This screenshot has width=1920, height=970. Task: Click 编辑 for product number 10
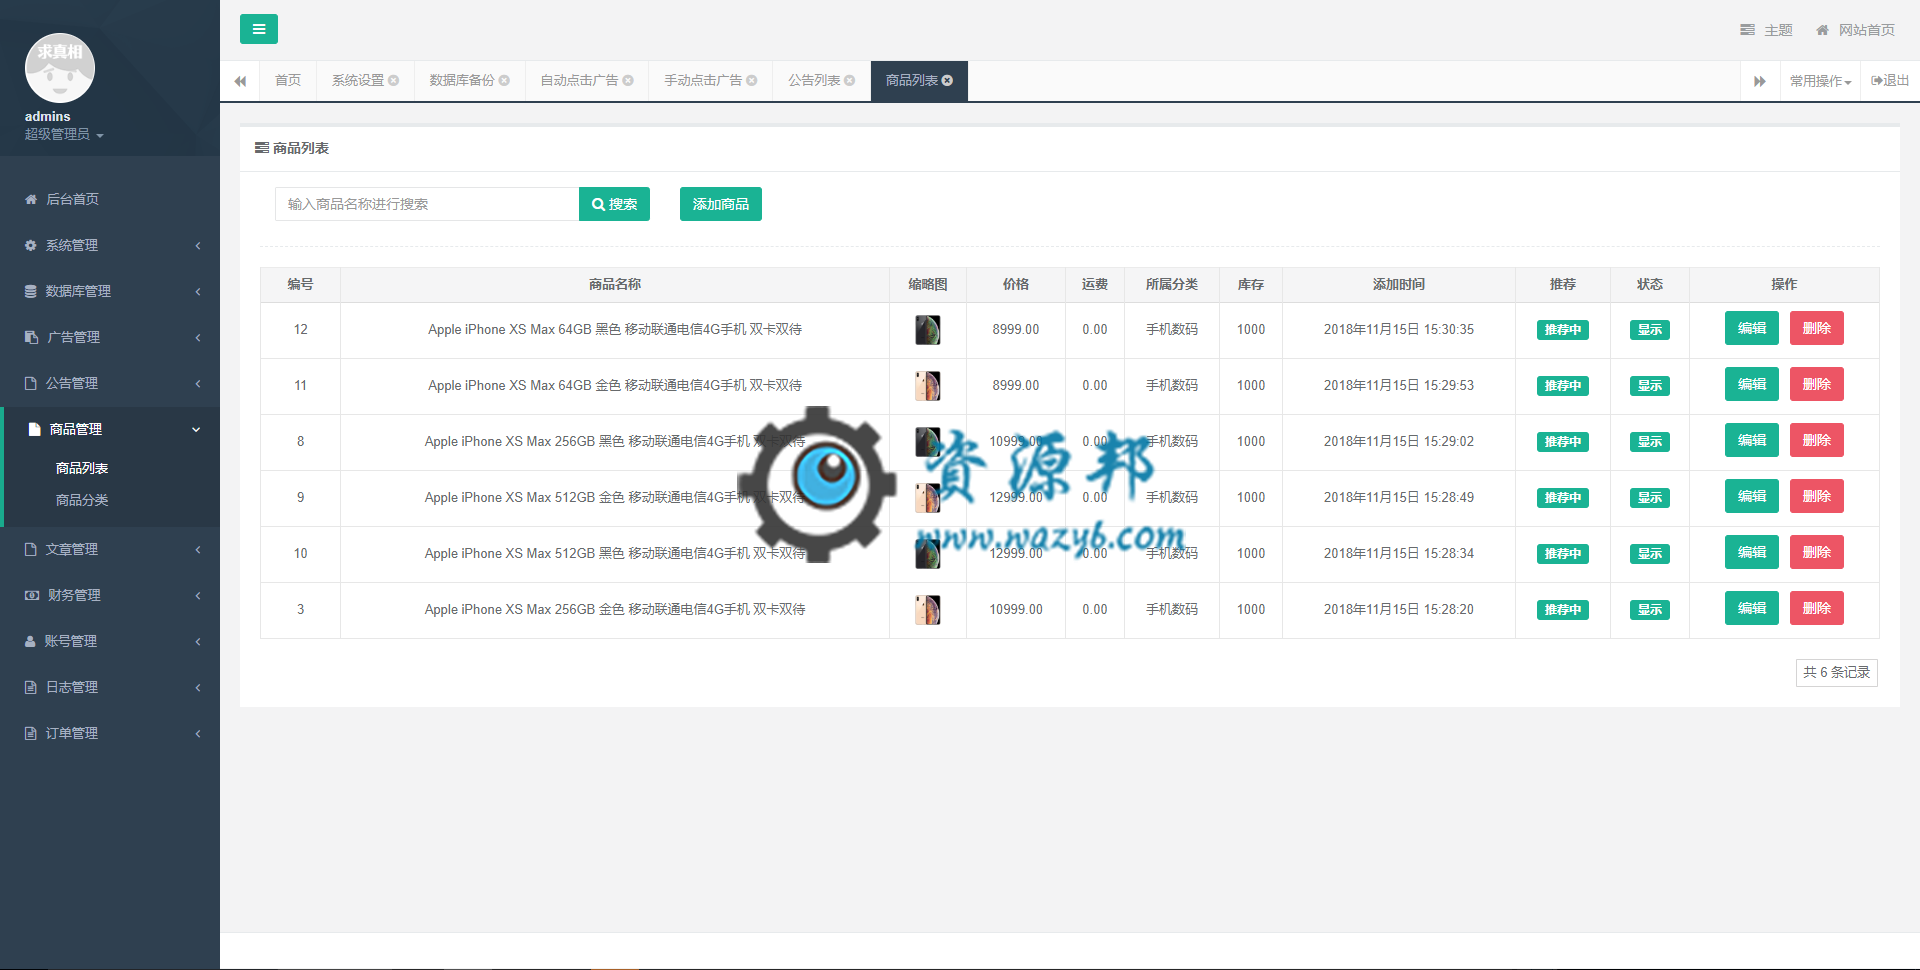[x=1752, y=552]
